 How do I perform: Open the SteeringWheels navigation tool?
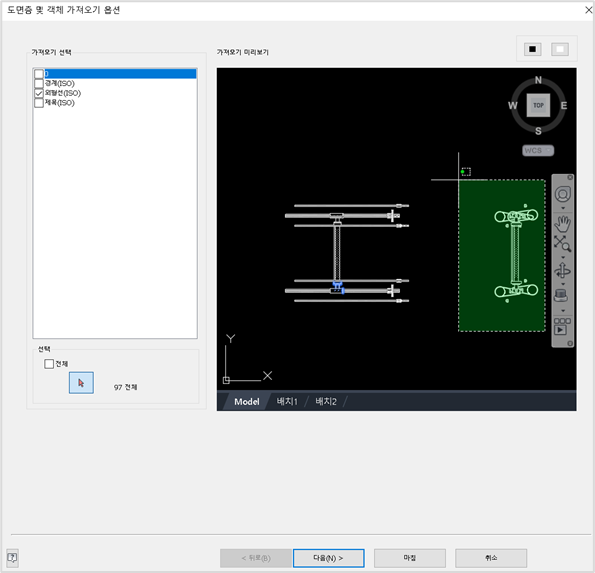click(563, 194)
